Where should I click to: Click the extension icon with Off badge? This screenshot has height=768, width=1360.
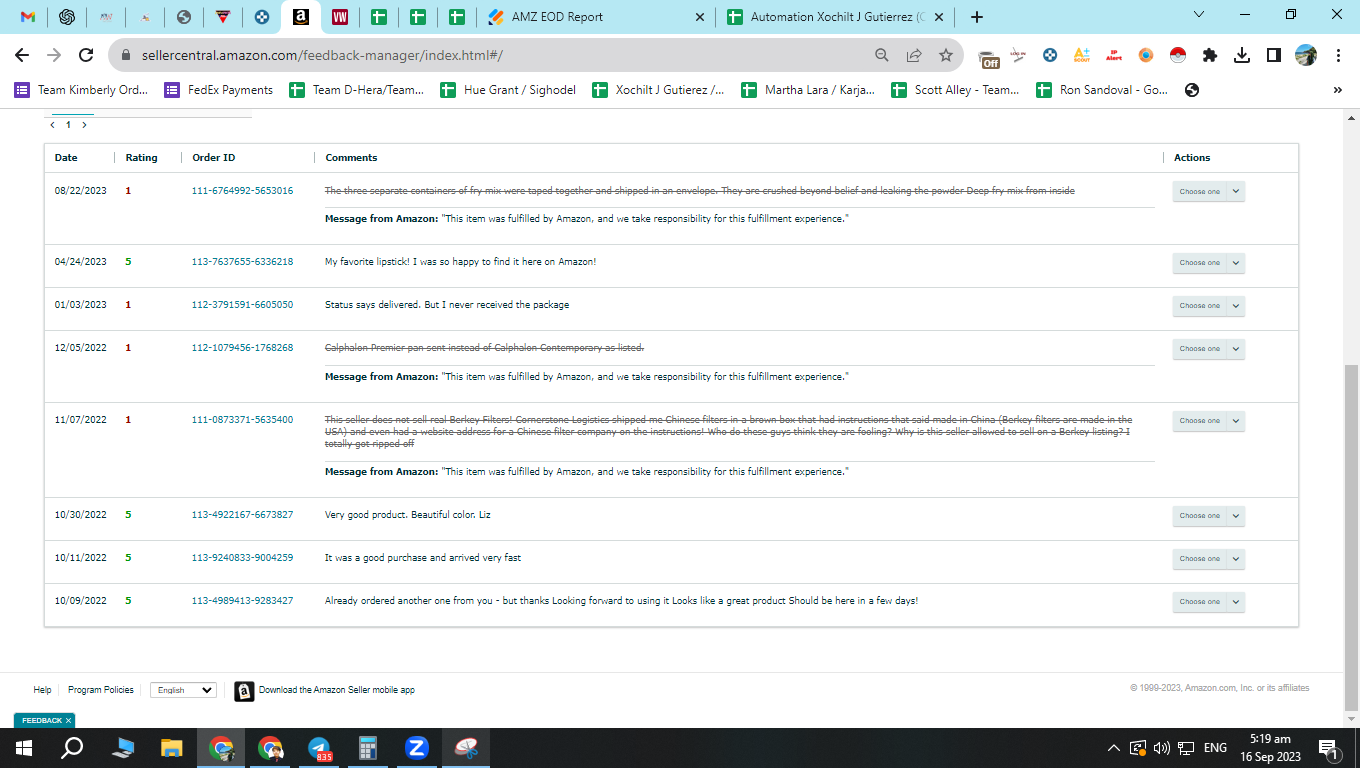988,57
